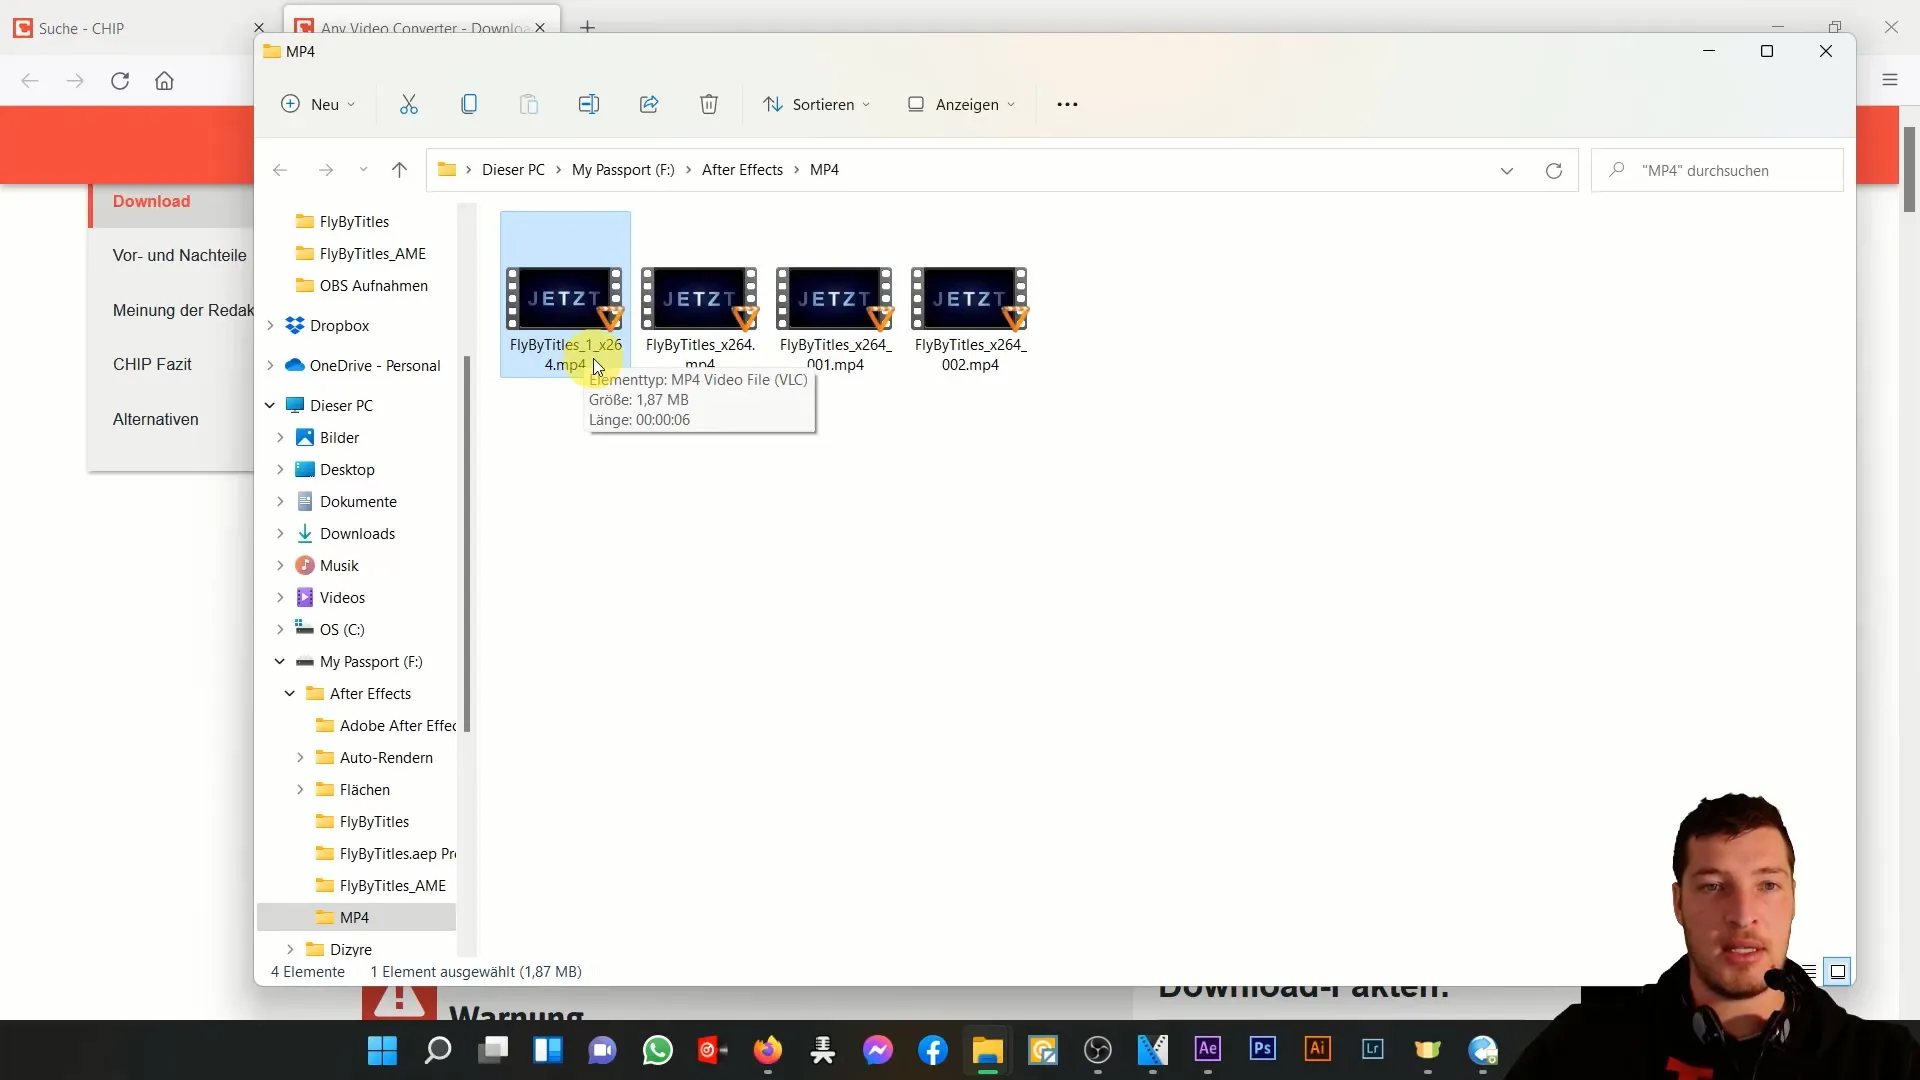Expand the After Effects folder tree item
Image resolution: width=1920 pixels, height=1080 pixels.
pyautogui.click(x=289, y=691)
